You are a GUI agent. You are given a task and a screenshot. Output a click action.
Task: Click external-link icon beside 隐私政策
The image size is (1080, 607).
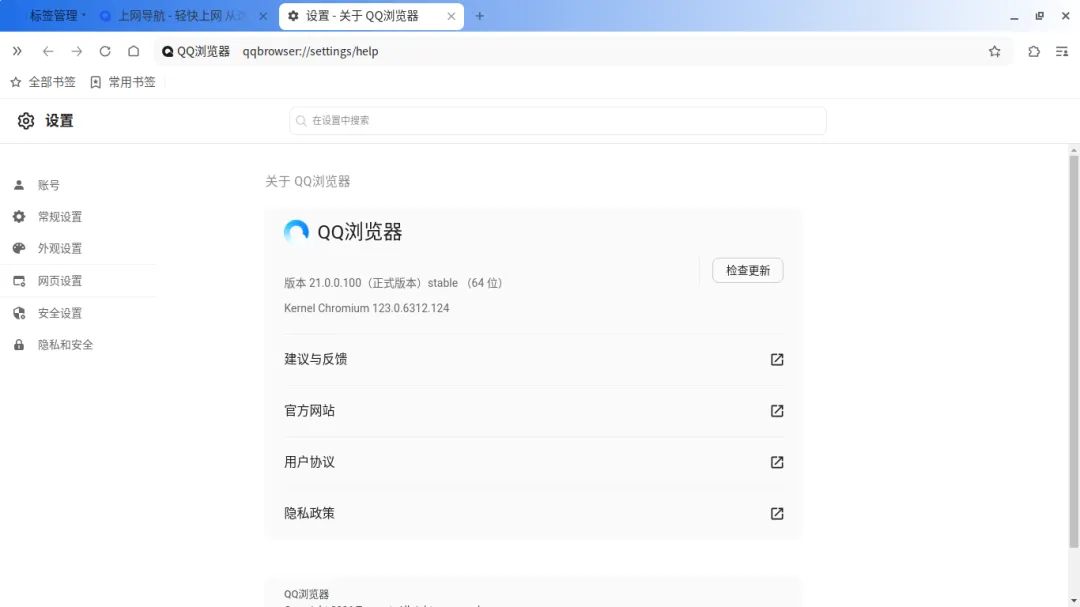(x=777, y=513)
